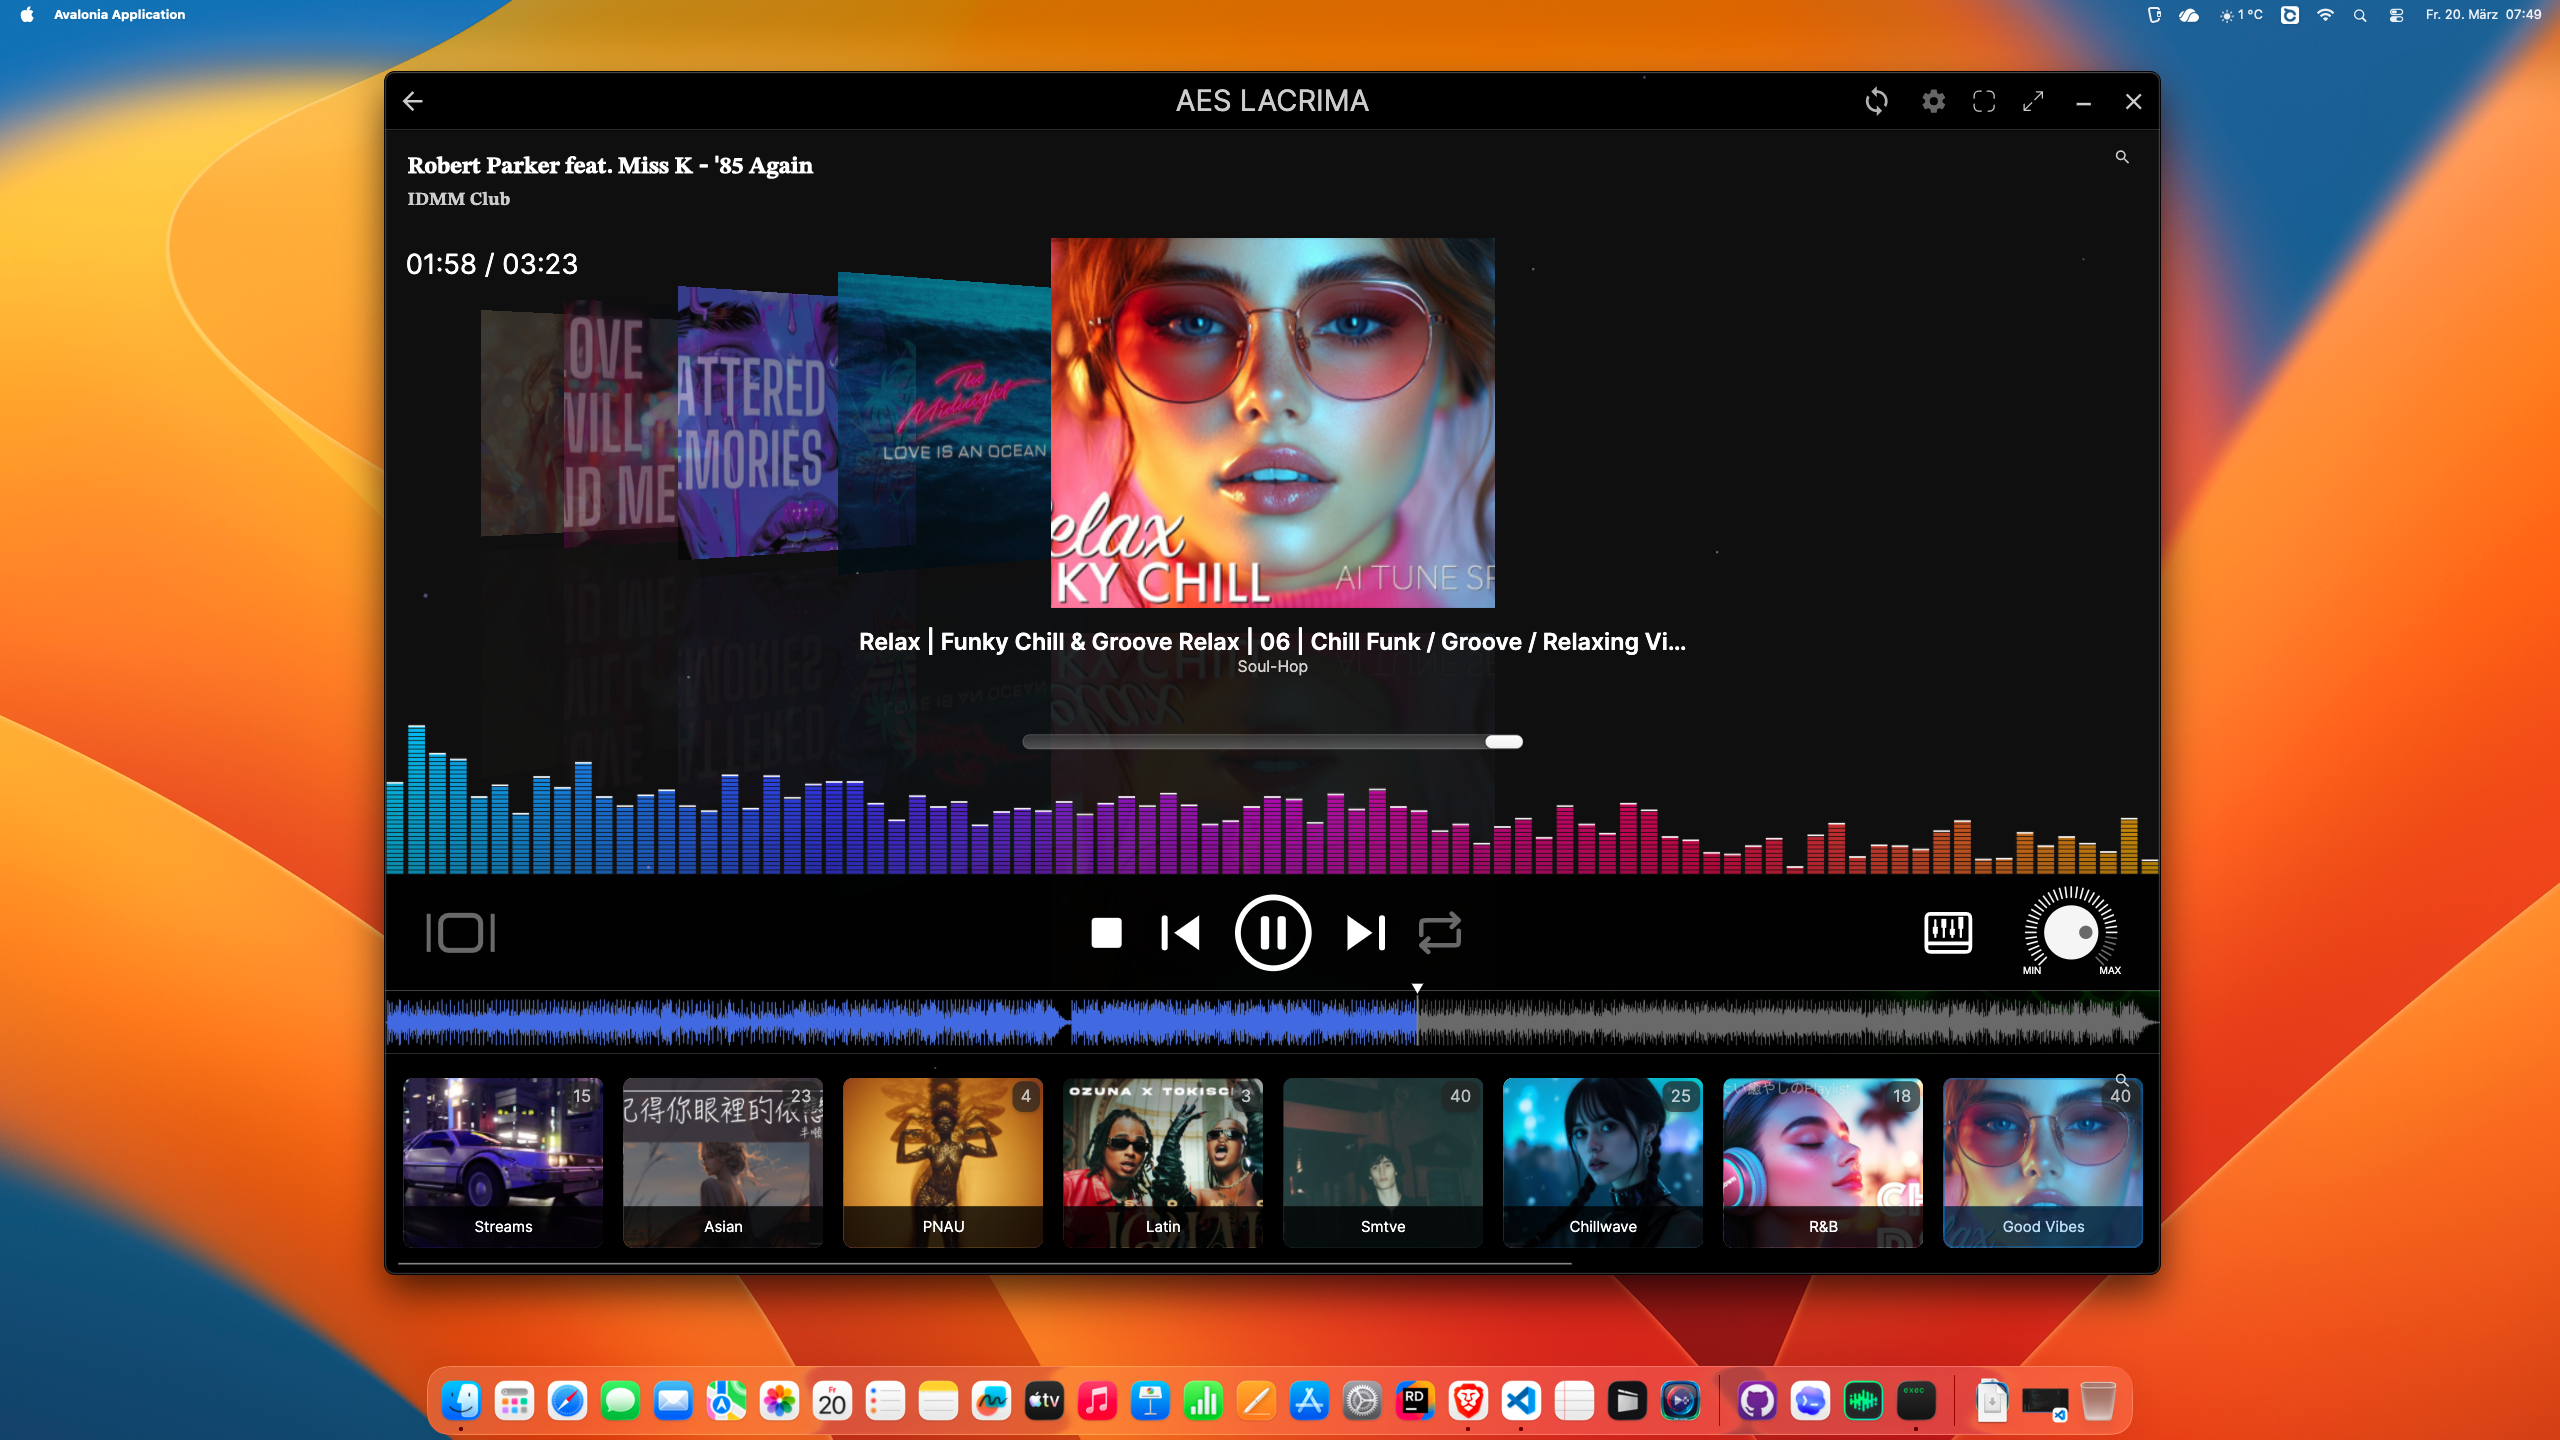Toggle the cover carousel view icon
Image resolution: width=2560 pixels, height=1440 pixels.
tap(461, 933)
